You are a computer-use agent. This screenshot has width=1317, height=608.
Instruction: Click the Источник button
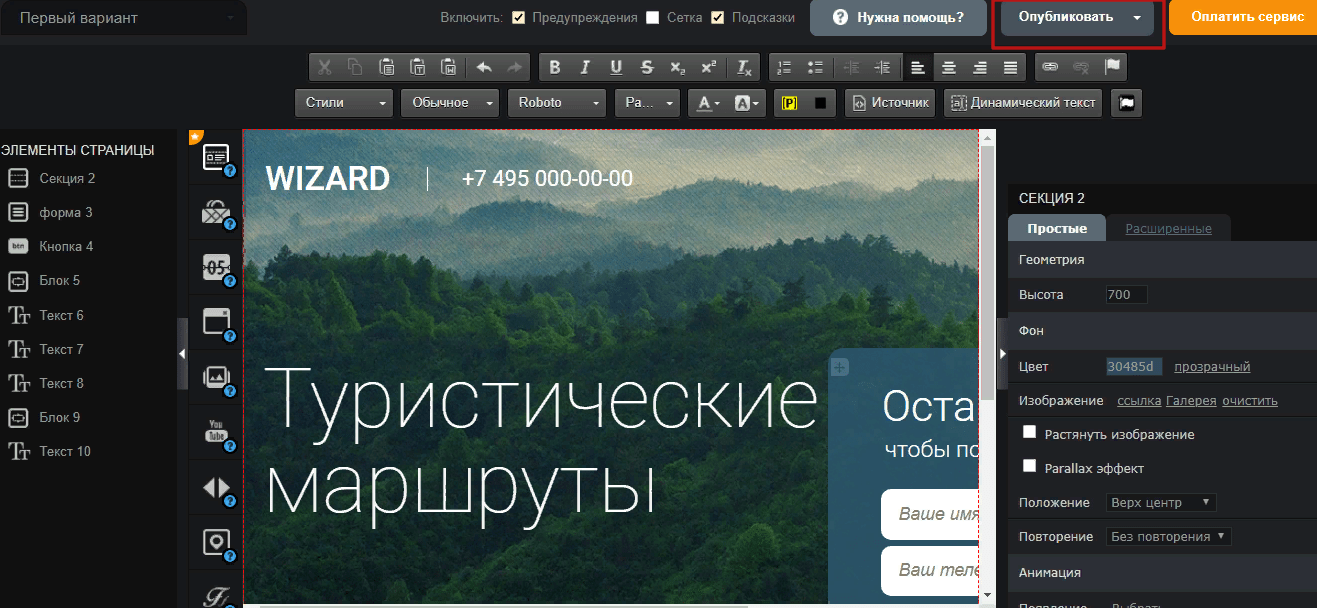coord(889,102)
